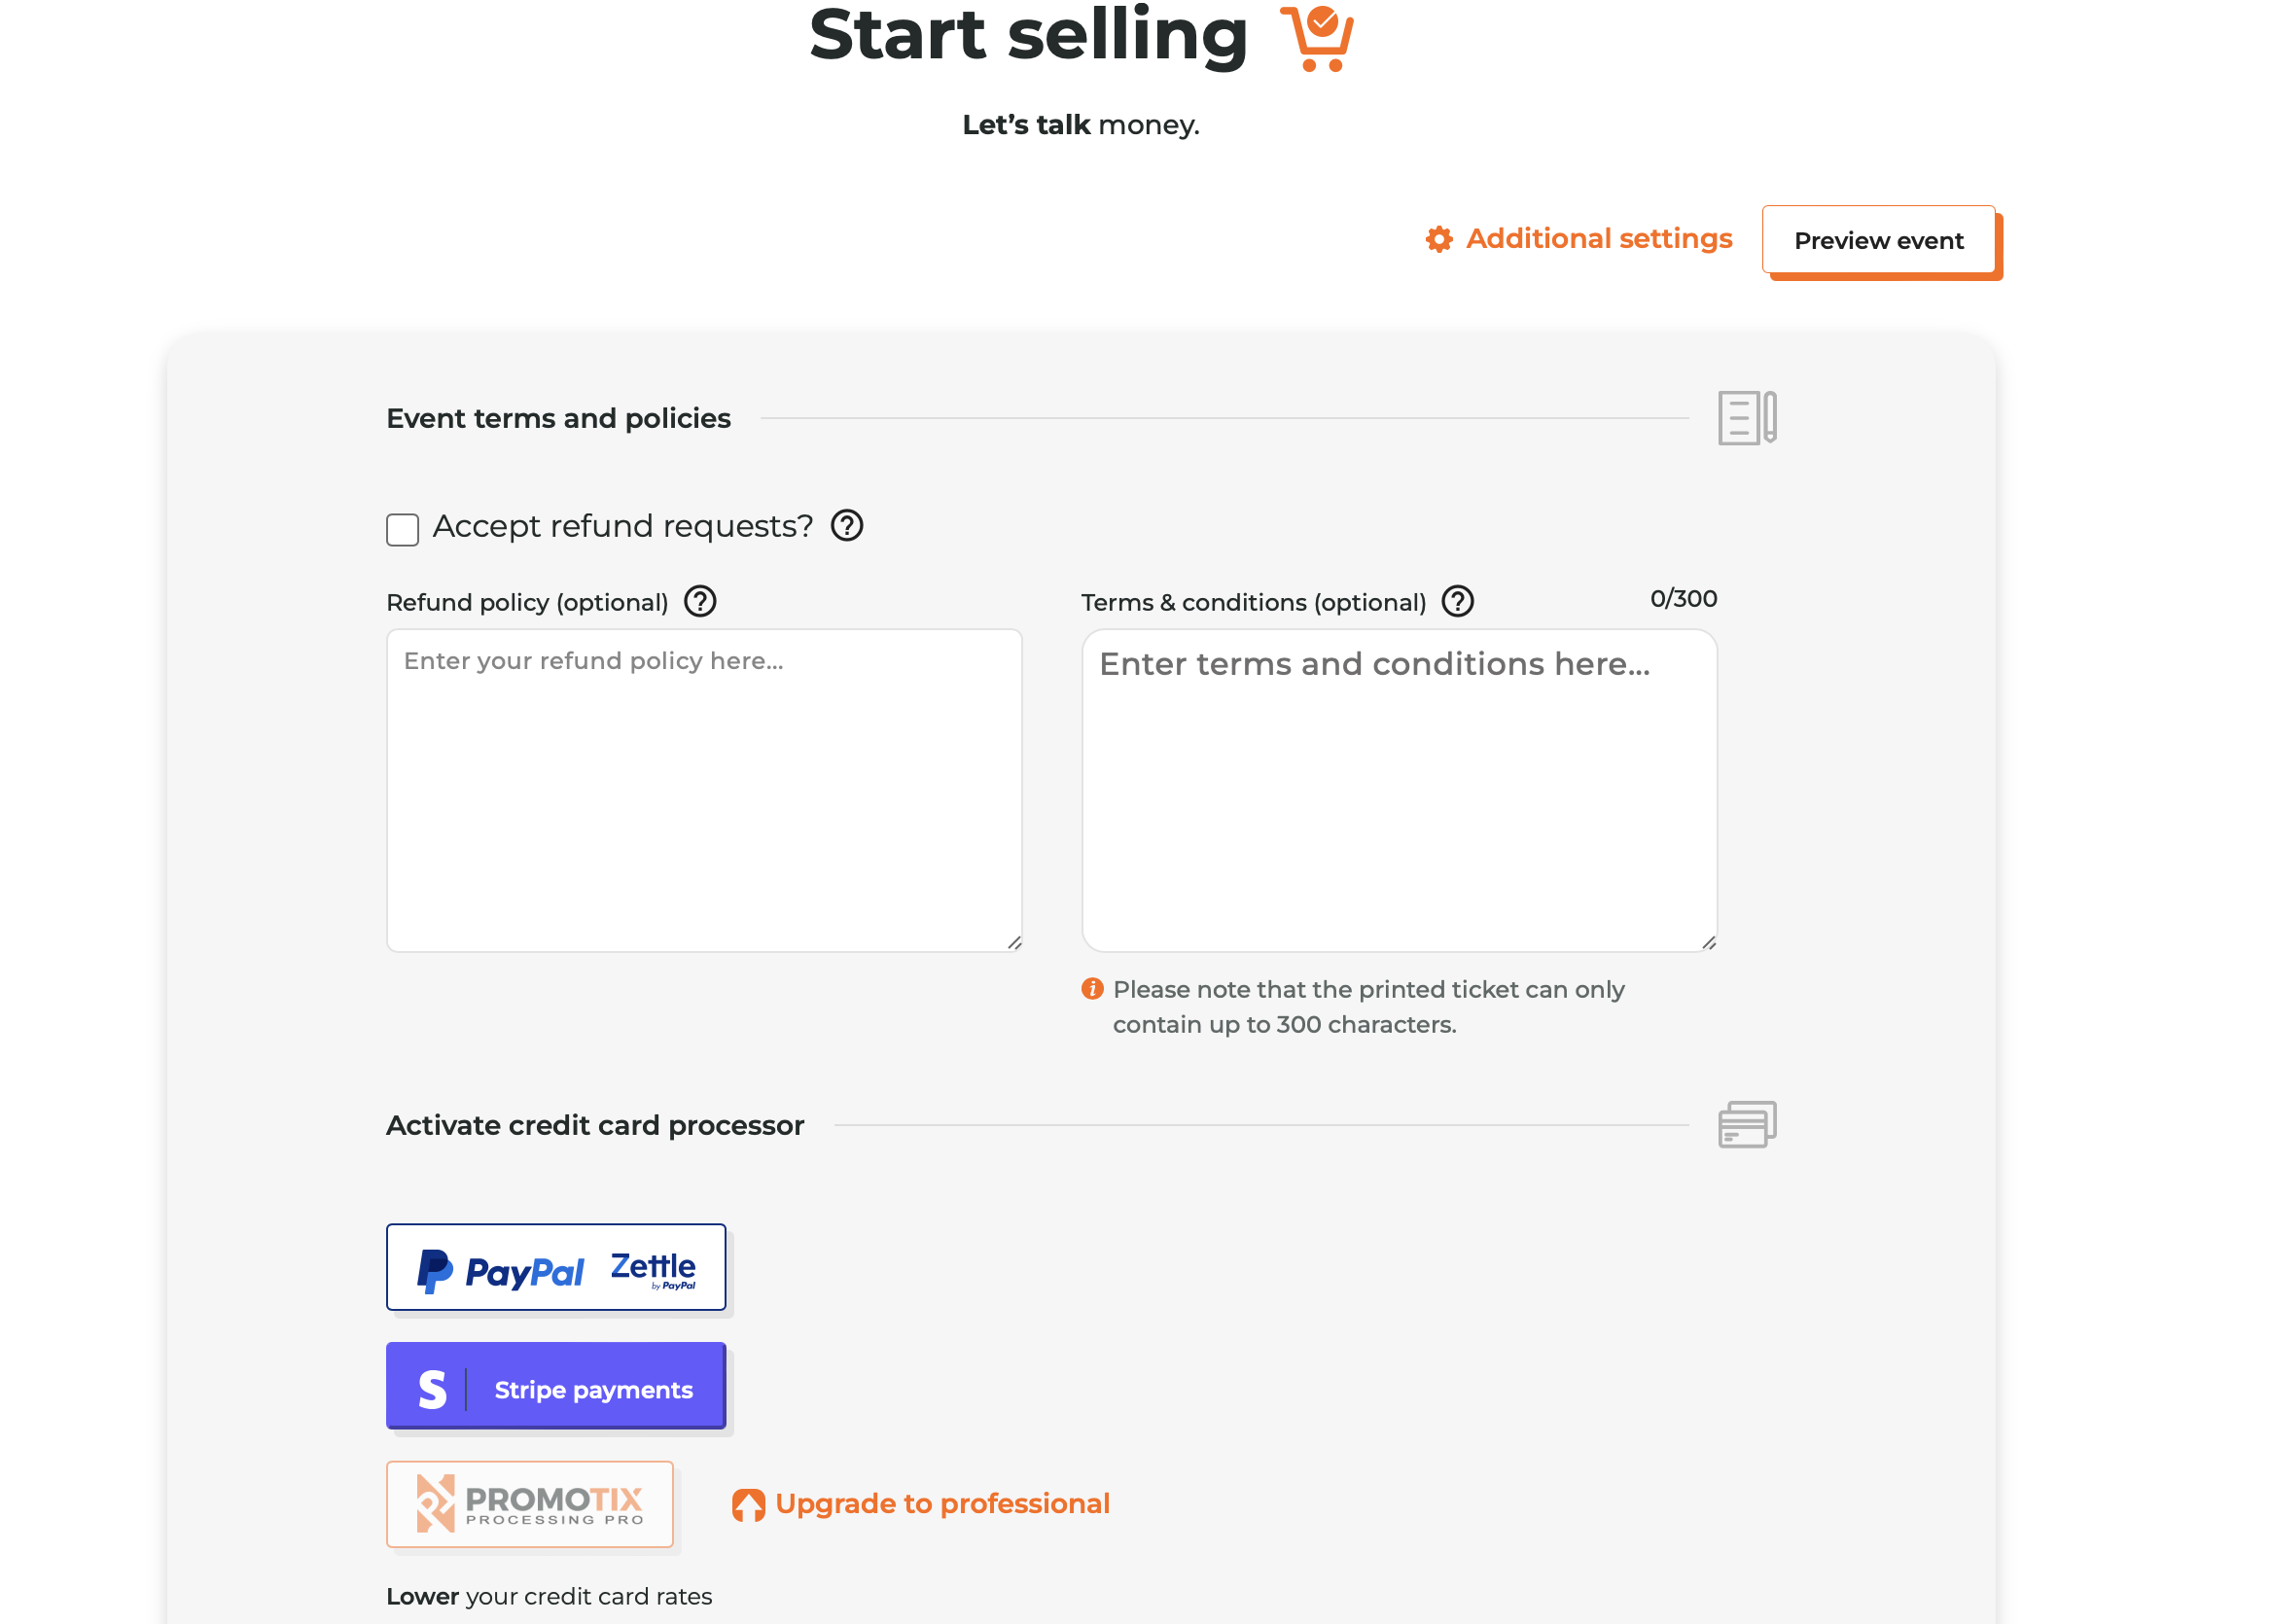Choose the PayPal Zettle processor button

click(x=556, y=1267)
